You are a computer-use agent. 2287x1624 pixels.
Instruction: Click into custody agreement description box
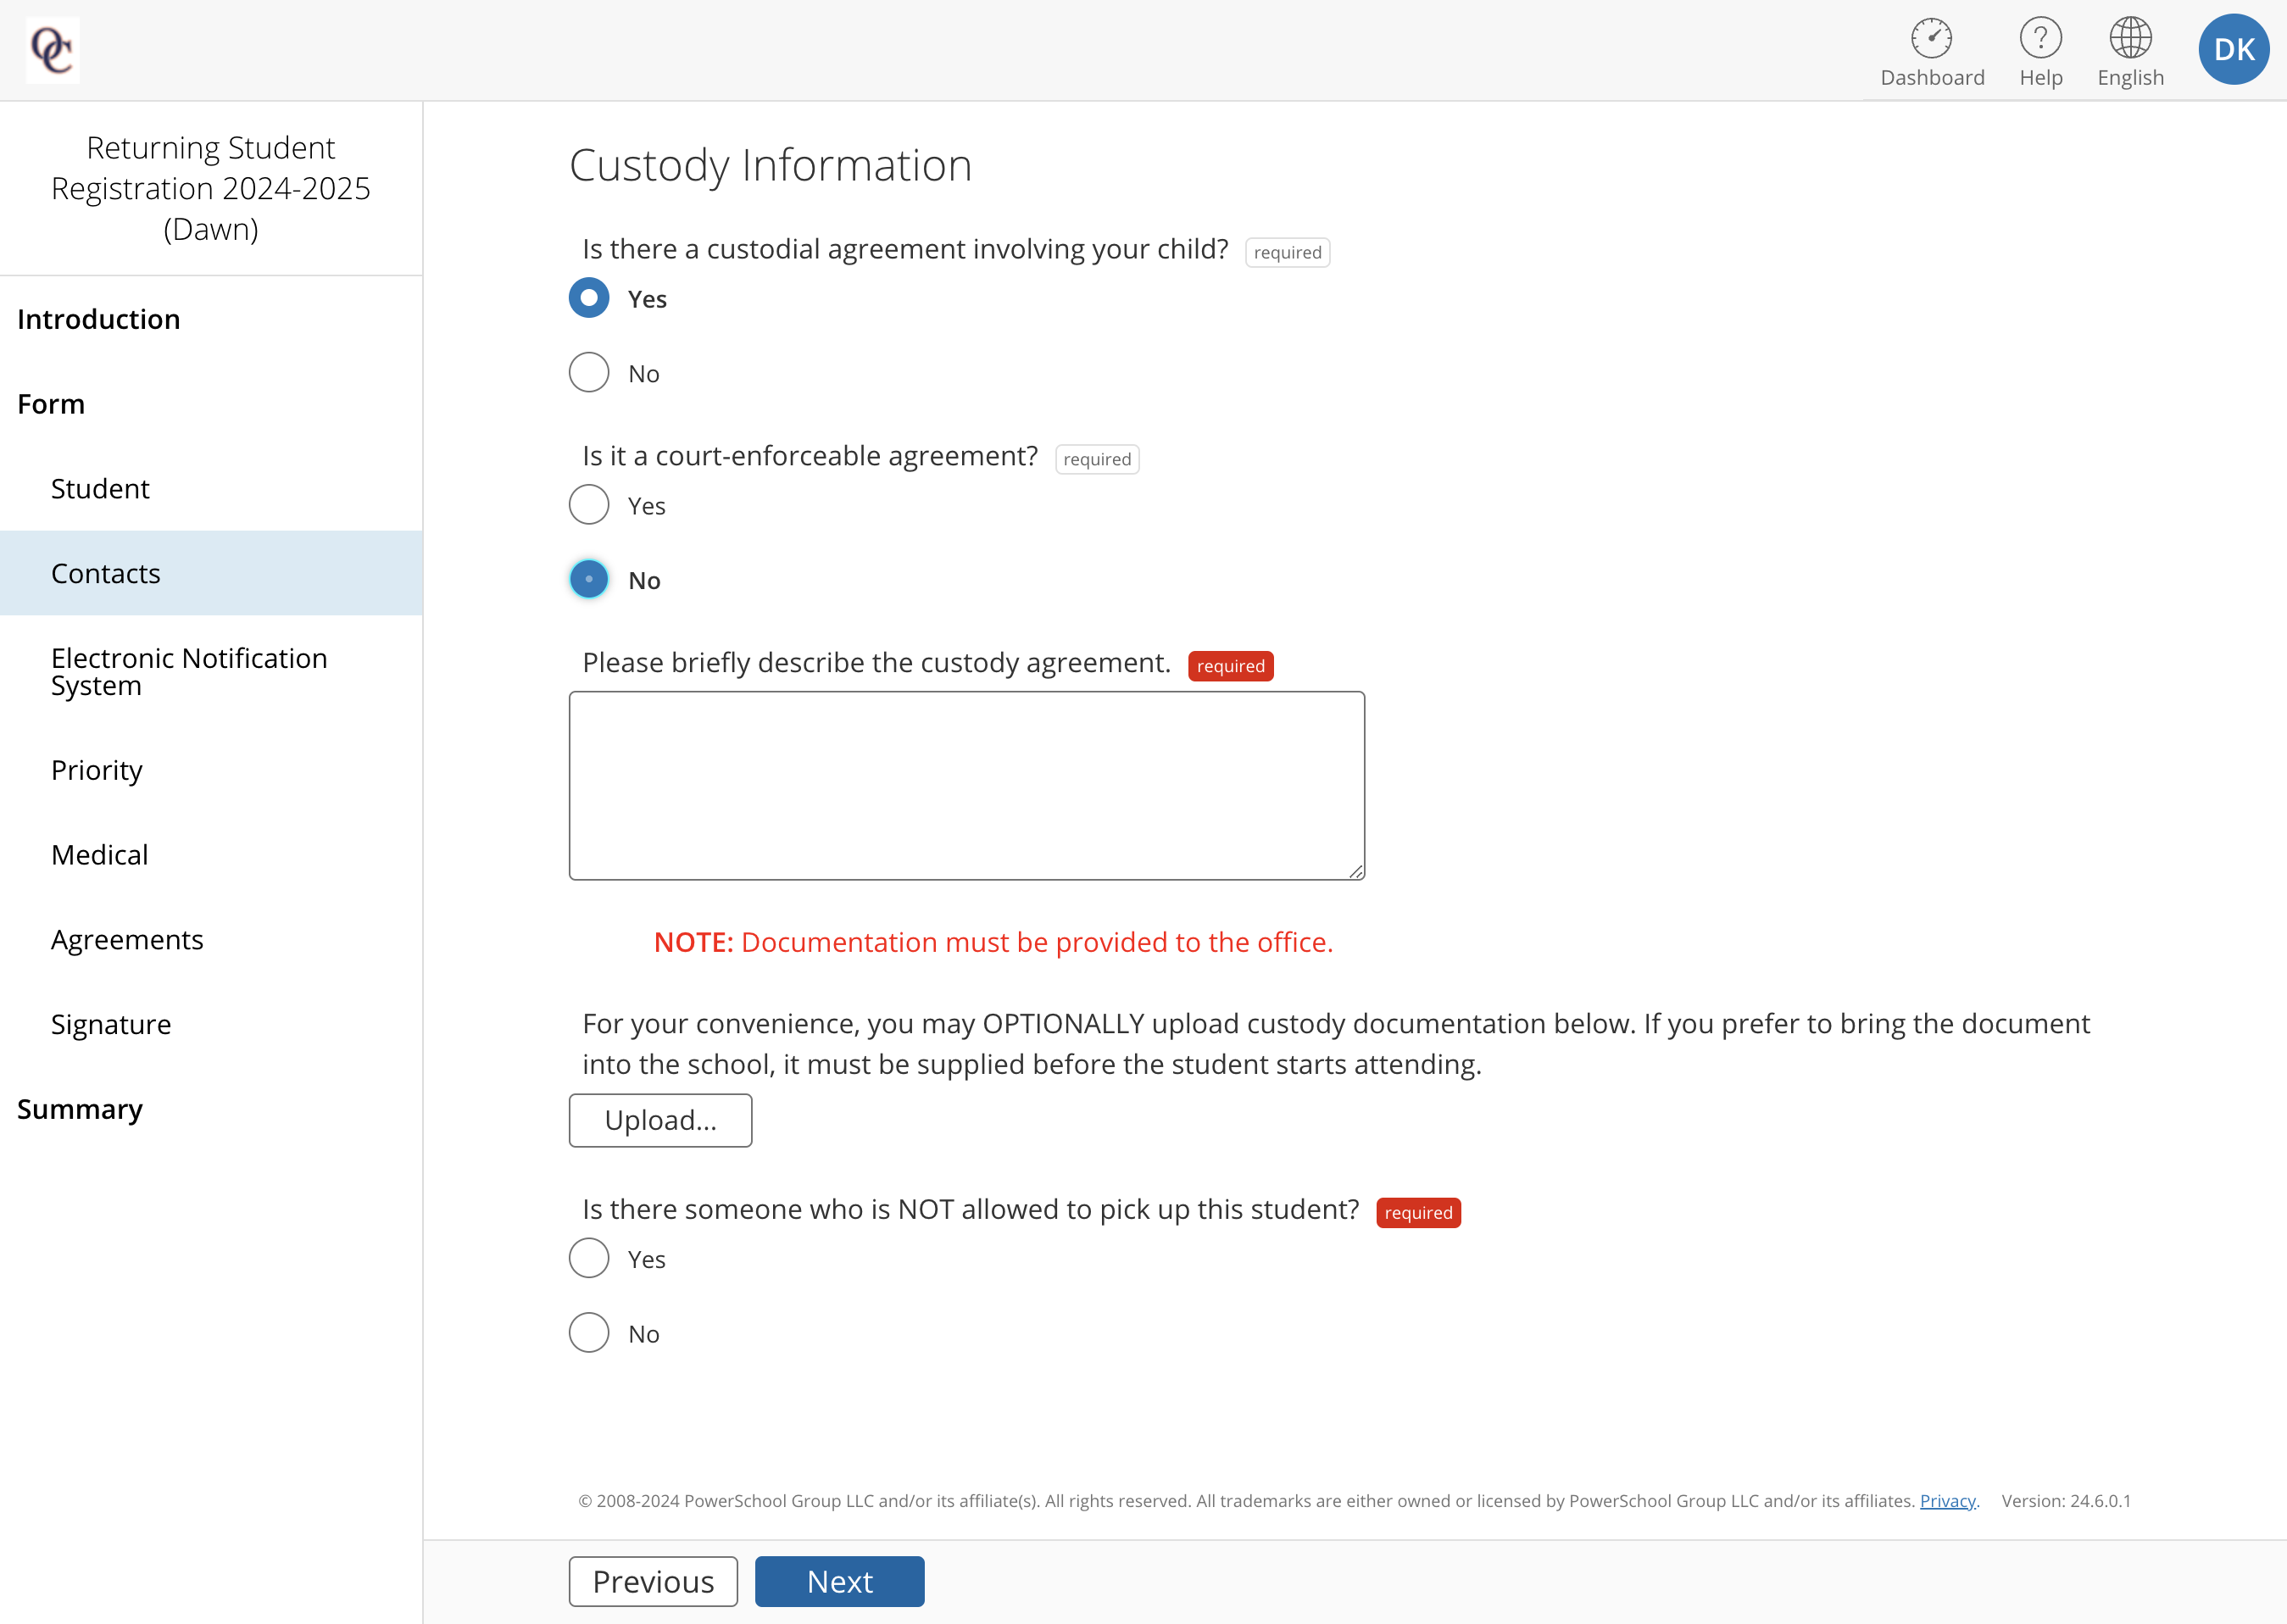click(967, 786)
